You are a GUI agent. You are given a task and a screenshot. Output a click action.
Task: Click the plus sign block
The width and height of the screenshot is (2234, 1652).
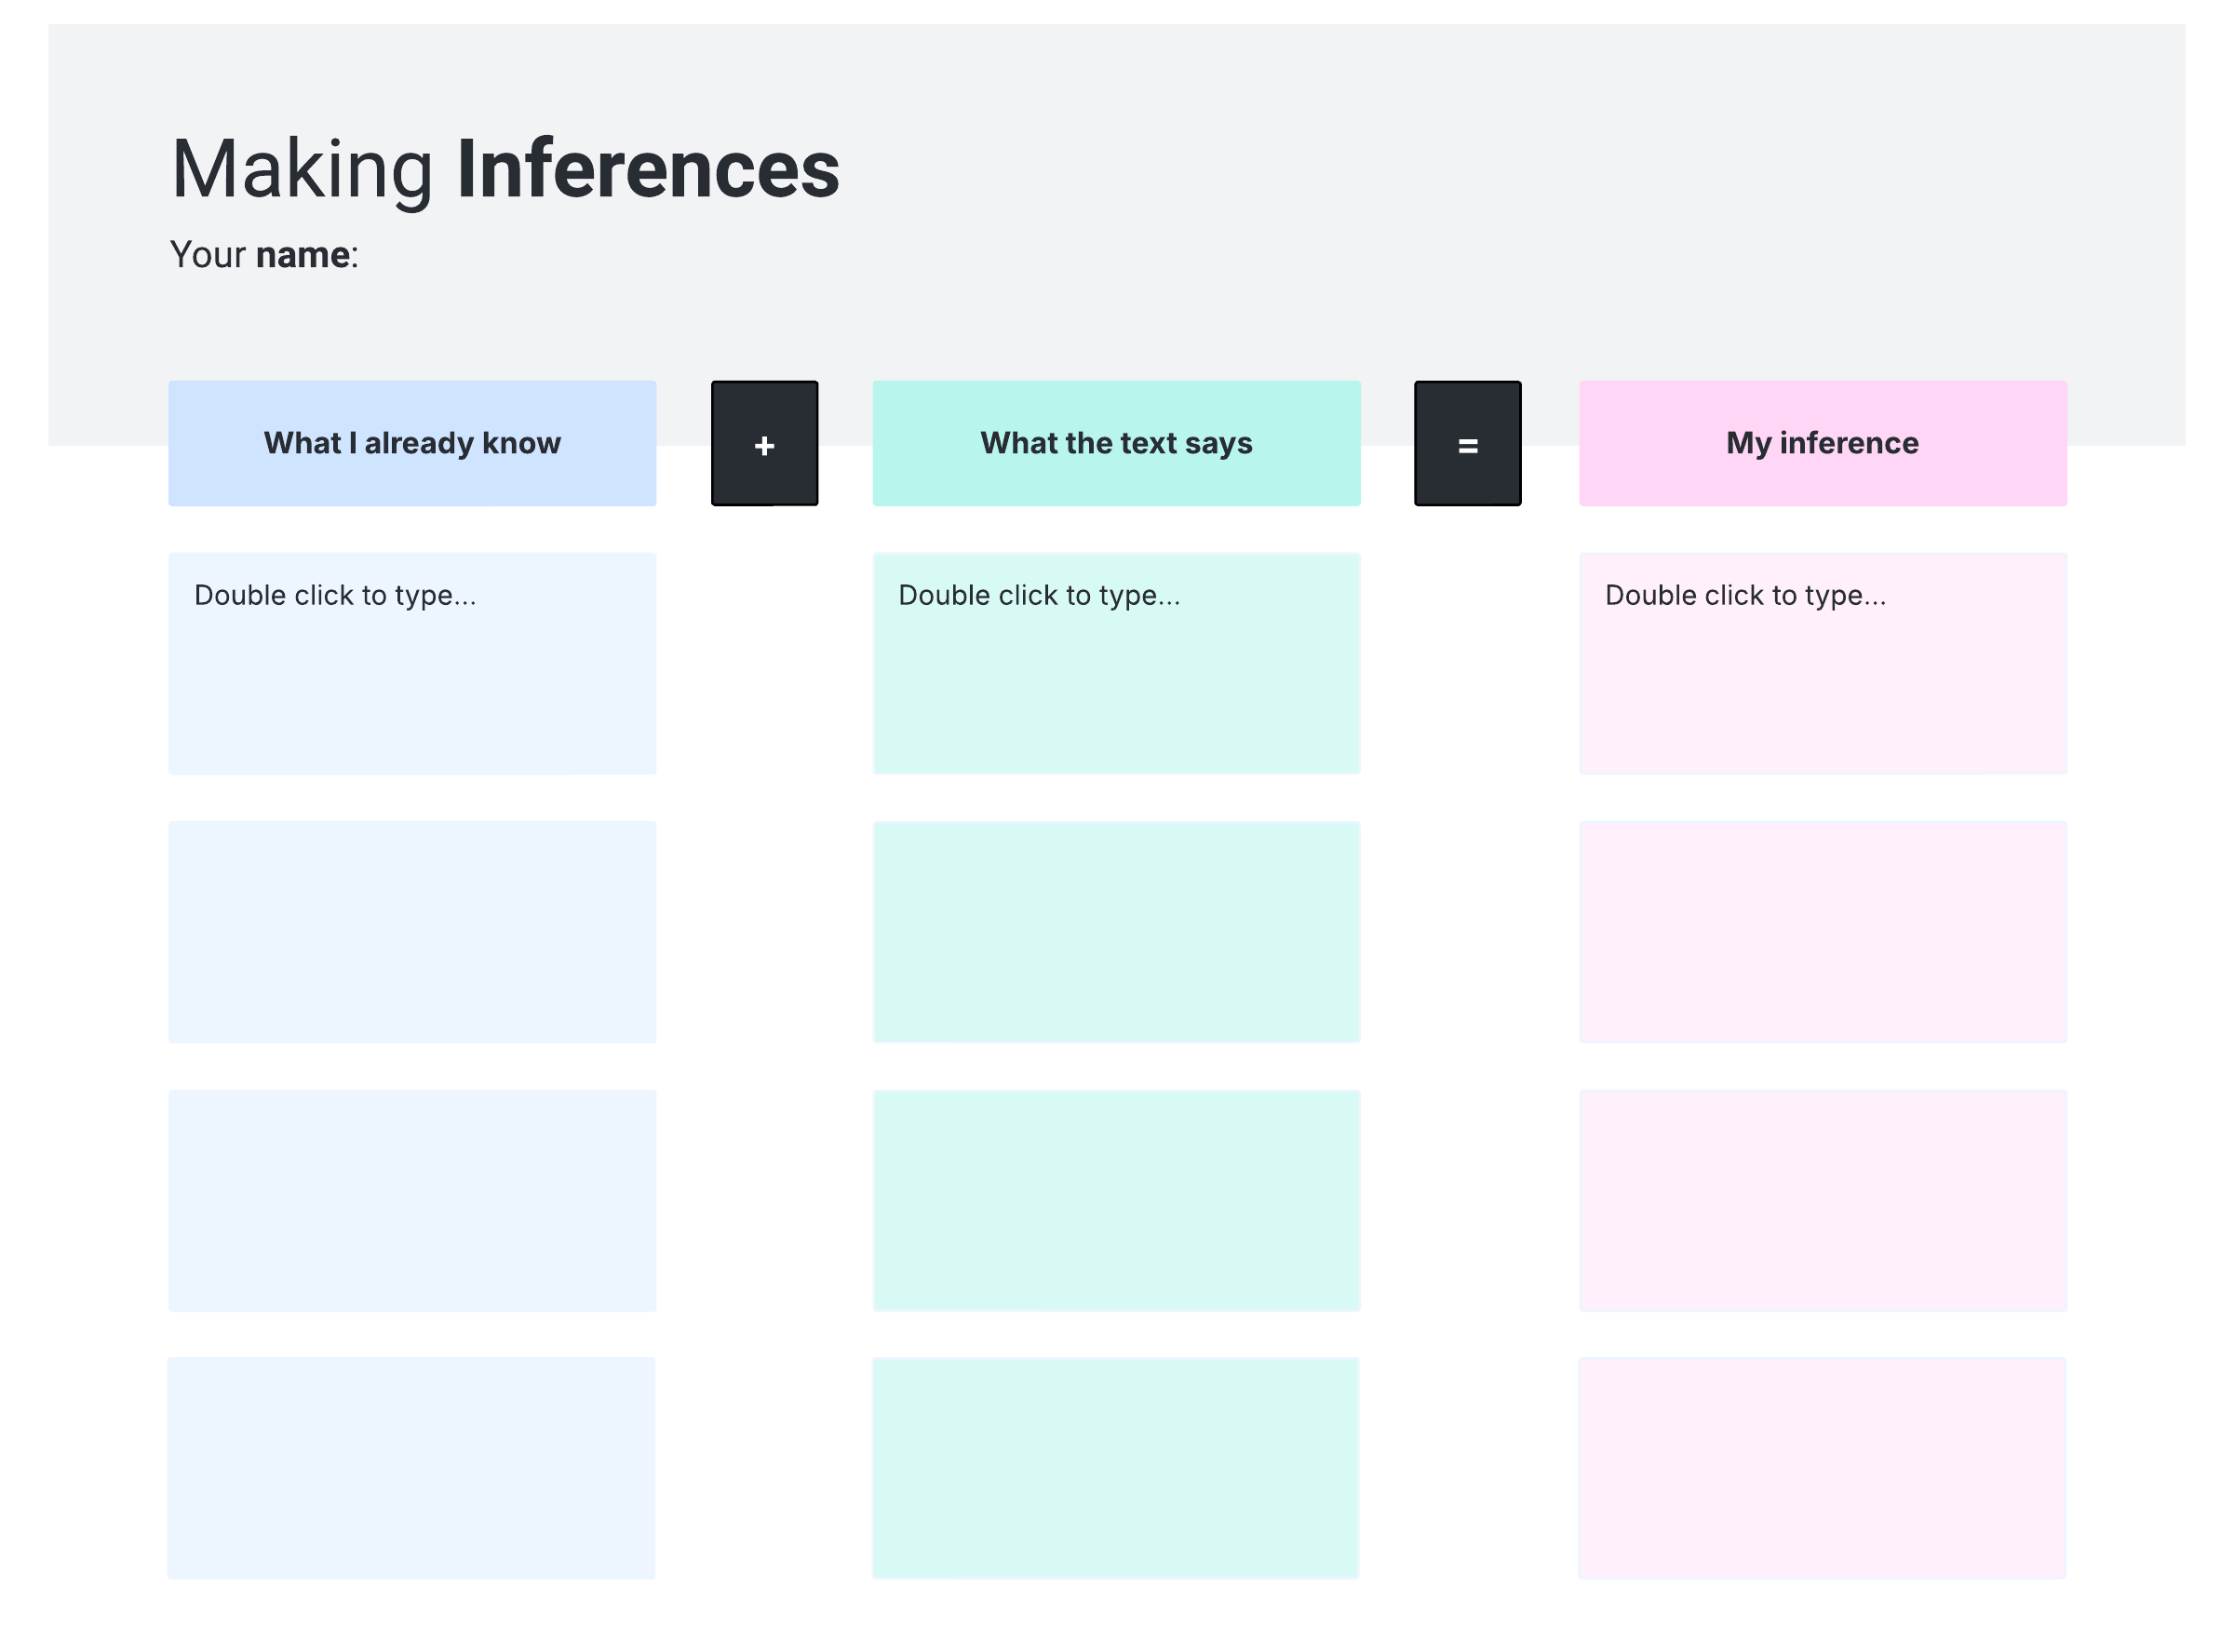[764, 443]
